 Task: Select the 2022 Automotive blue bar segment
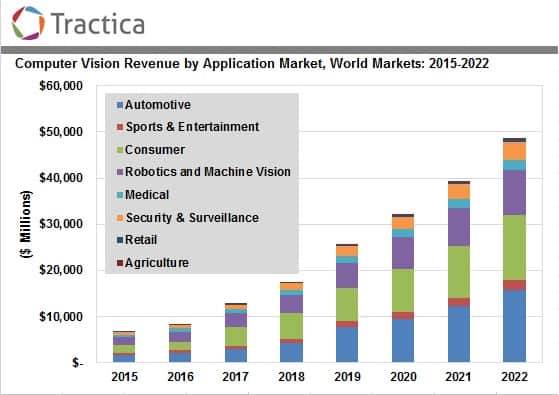click(x=514, y=326)
